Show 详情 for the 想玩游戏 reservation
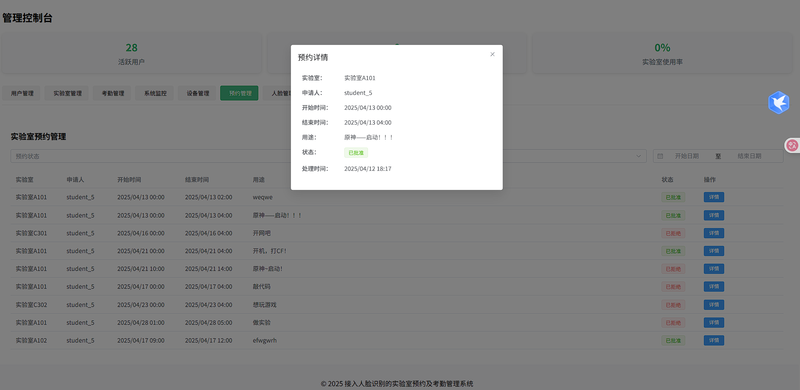 coord(714,305)
